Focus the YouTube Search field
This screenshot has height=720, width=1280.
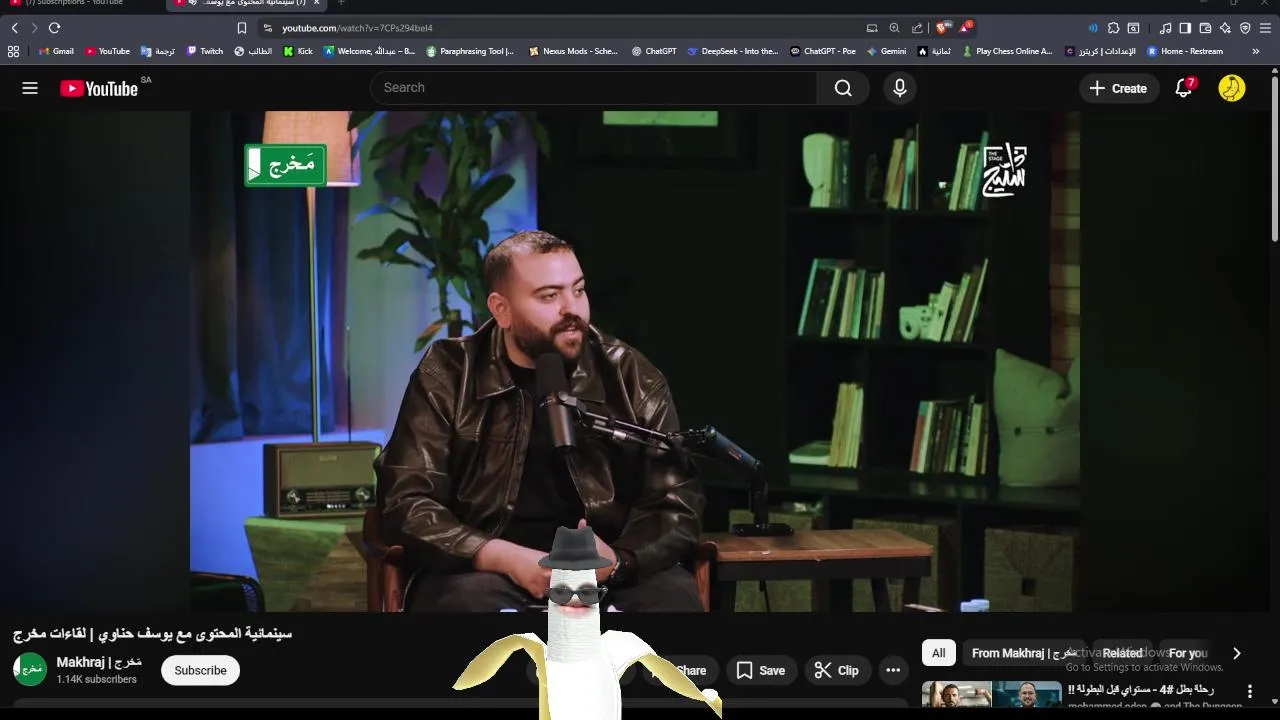(595, 88)
